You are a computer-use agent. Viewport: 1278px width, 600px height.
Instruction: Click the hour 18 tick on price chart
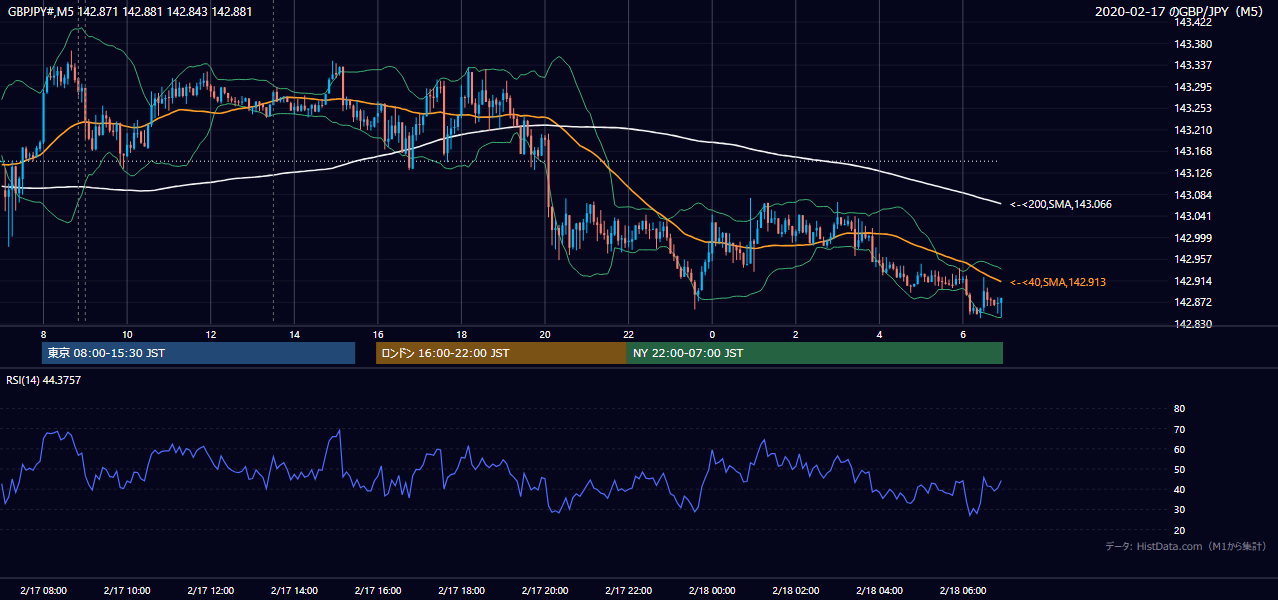(x=461, y=334)
